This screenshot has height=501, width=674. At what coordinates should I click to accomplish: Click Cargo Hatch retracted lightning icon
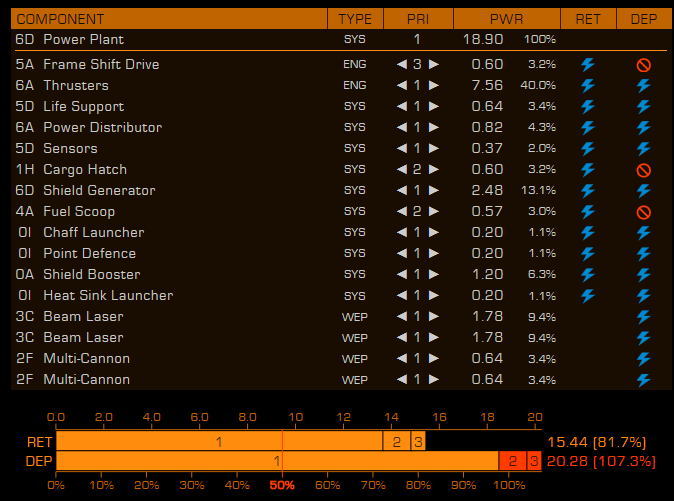tap(588, 170)
